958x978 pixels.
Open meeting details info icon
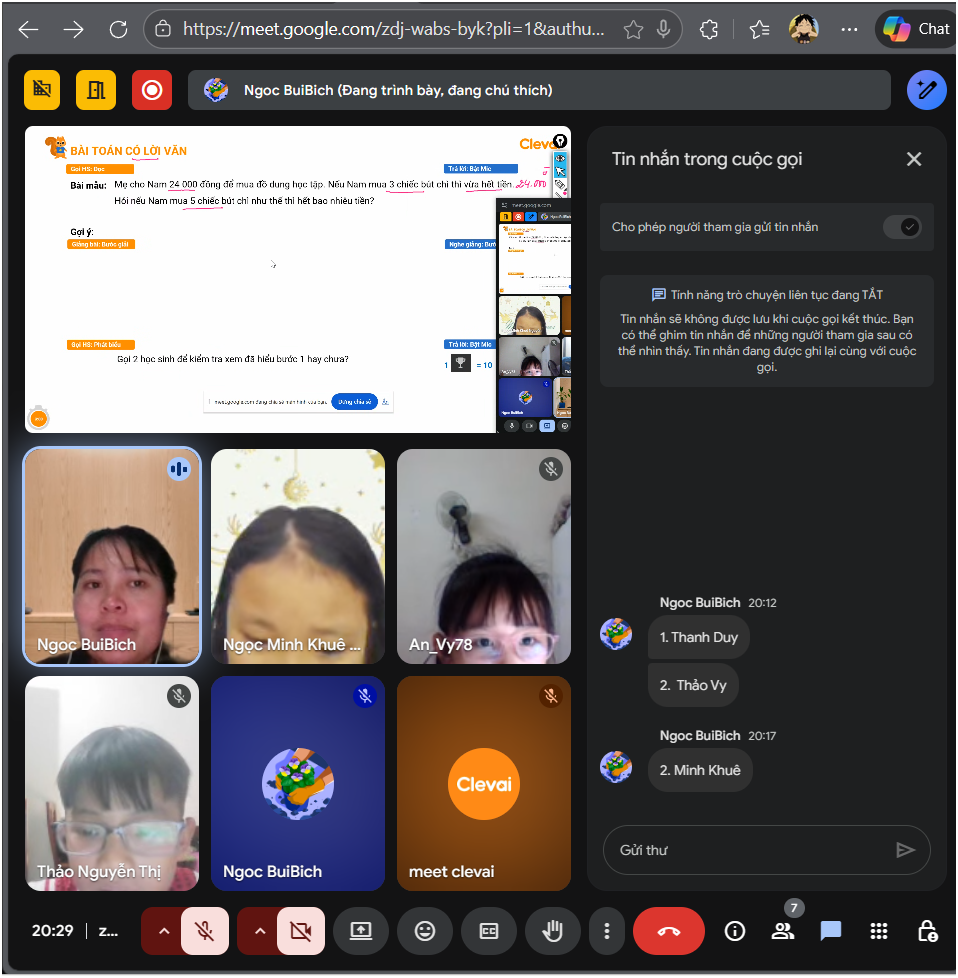coord(735,931)
